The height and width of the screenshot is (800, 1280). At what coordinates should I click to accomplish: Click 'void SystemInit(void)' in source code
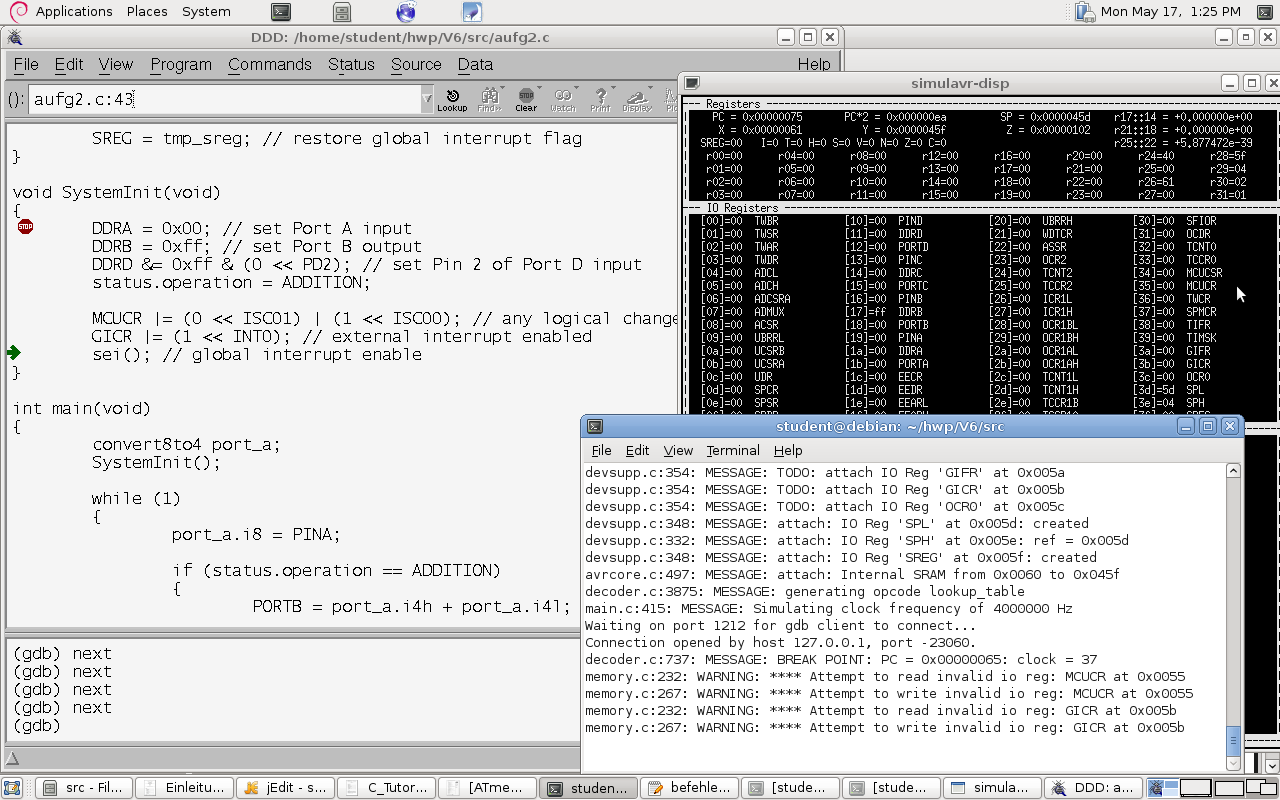pos(116,192)
